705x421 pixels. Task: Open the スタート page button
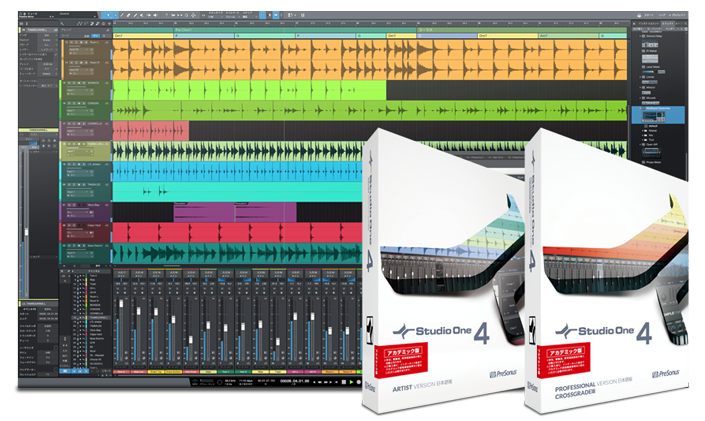(649, 15)
